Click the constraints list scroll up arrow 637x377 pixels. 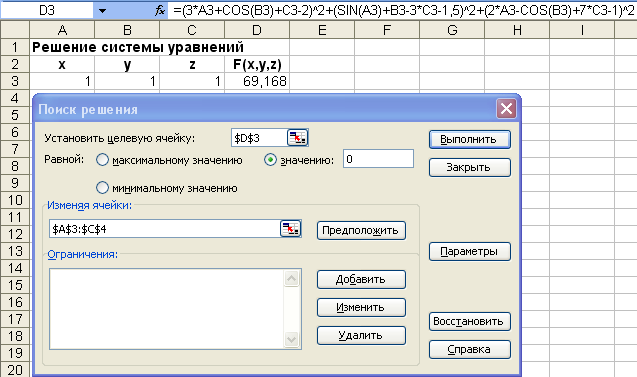[x=292, y=278]
